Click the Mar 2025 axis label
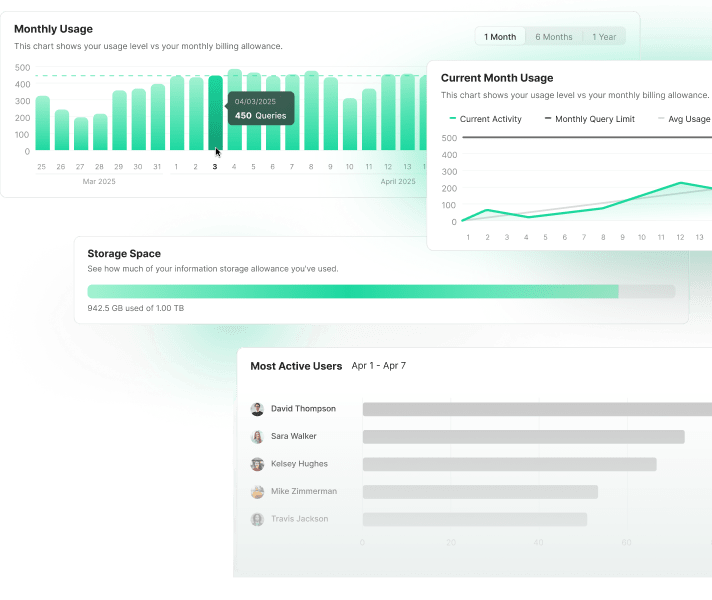Screen dimensions: 712x600 (99, 182)
